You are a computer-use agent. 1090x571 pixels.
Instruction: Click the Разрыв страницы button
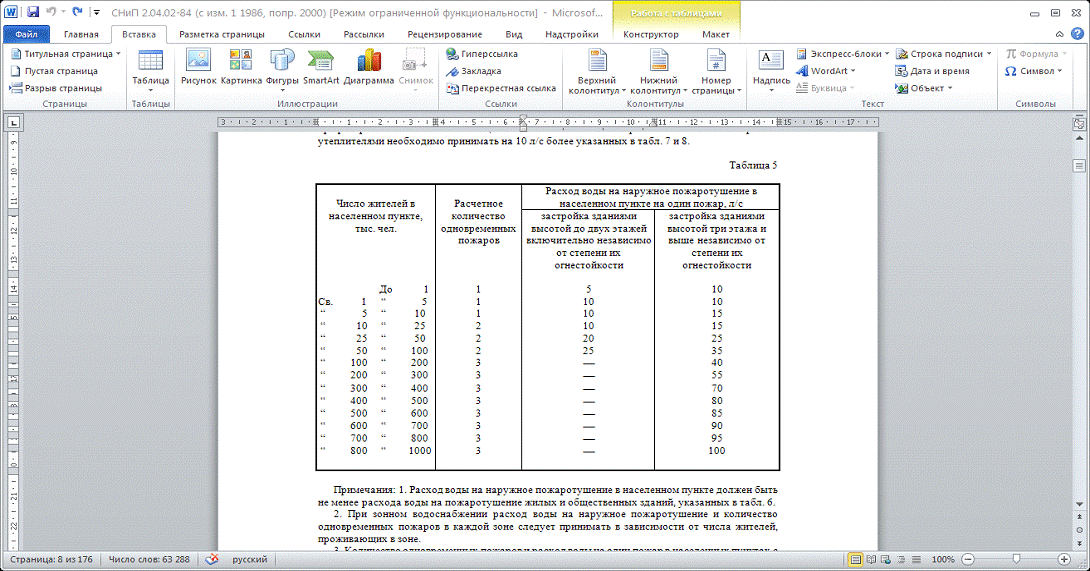click(x=56, y=88)
